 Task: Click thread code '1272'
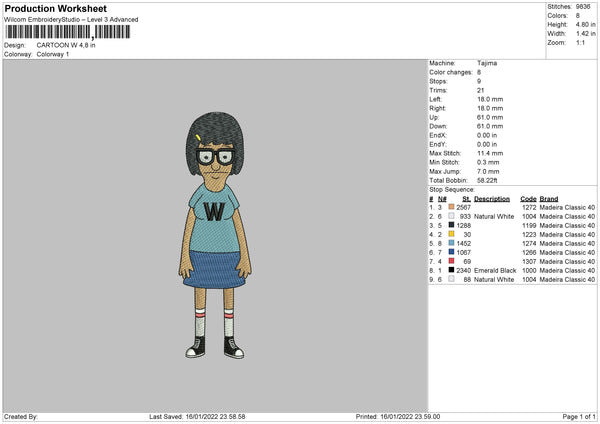(529, 207)
